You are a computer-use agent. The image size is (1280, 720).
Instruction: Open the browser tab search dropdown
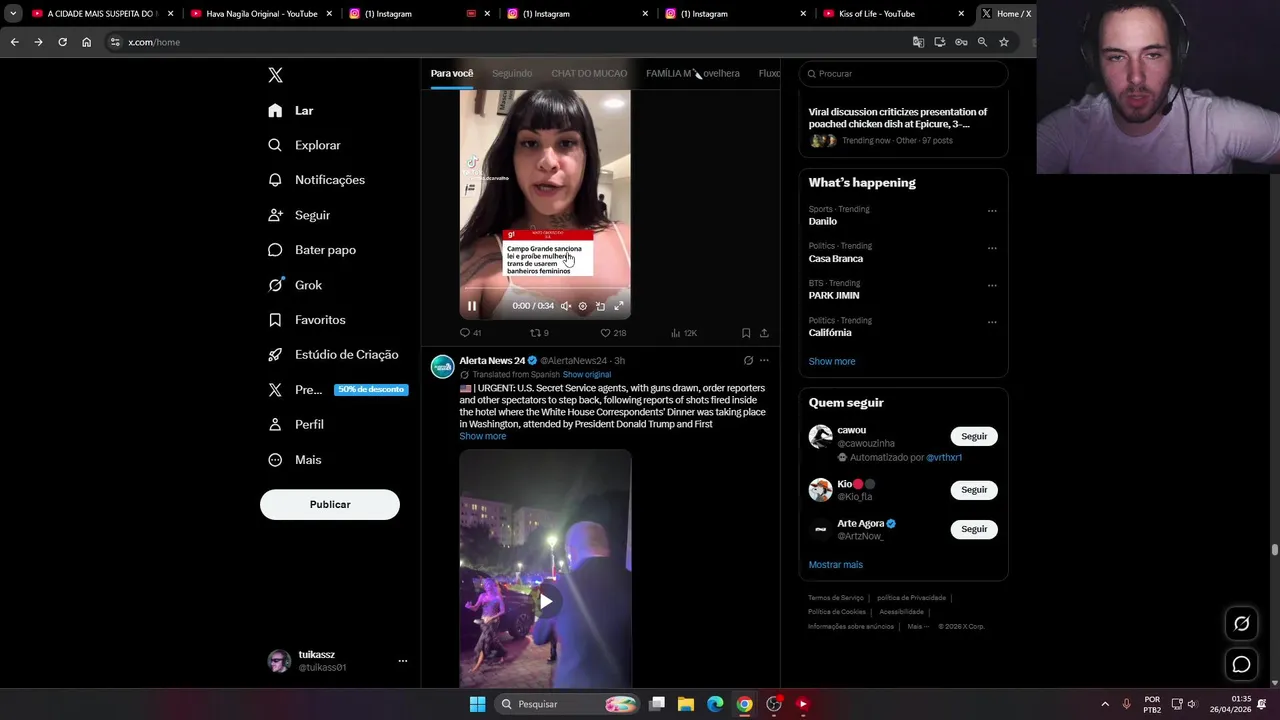pos(13,14)
